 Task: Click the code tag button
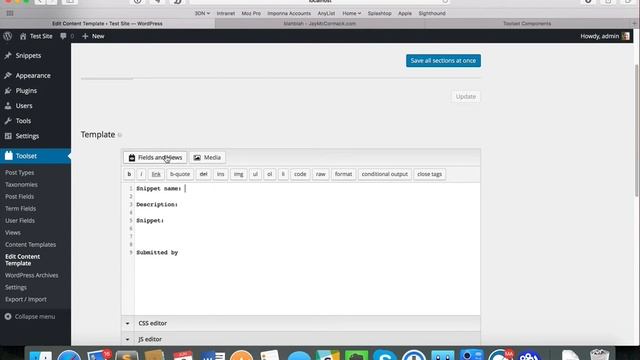(x=300, y=174)
